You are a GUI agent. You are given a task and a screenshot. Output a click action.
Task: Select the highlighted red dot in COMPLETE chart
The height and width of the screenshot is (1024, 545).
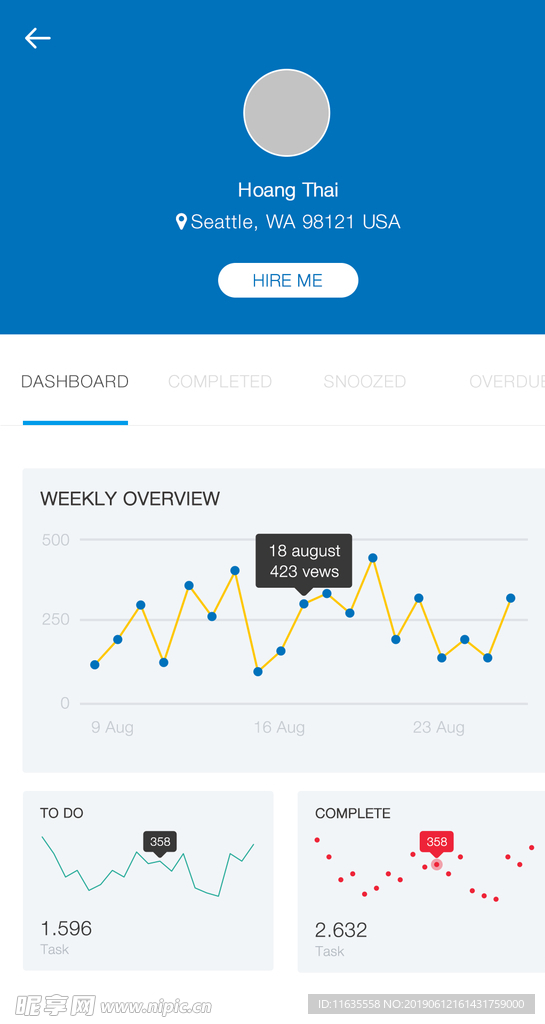coord(437,865)
